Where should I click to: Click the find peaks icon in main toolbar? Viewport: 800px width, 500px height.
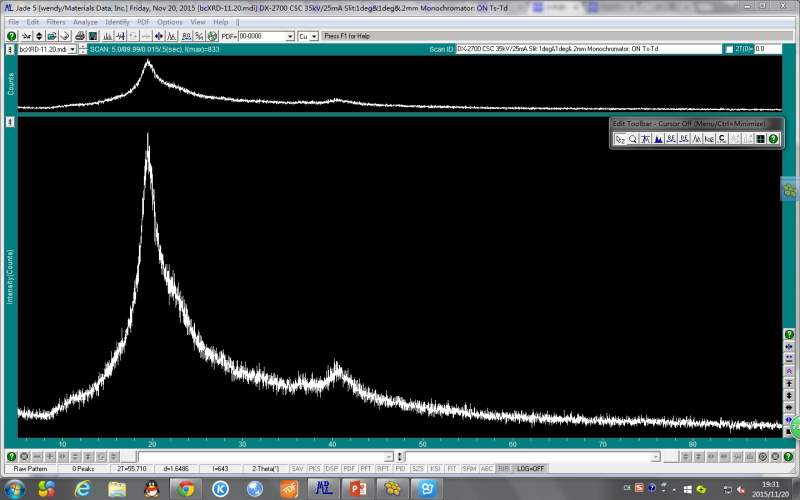pos(107,36)
